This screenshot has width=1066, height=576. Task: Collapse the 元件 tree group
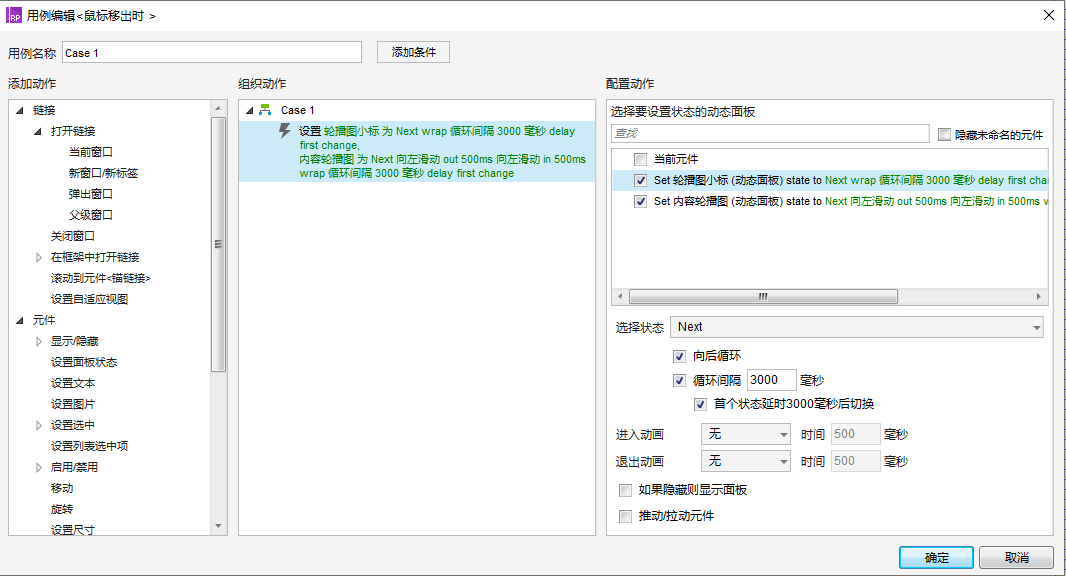[20, 320]
